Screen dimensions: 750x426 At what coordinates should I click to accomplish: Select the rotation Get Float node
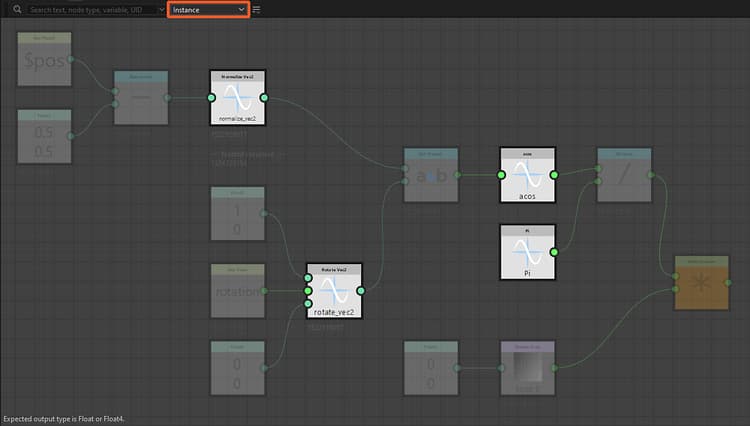coord(238,291)
